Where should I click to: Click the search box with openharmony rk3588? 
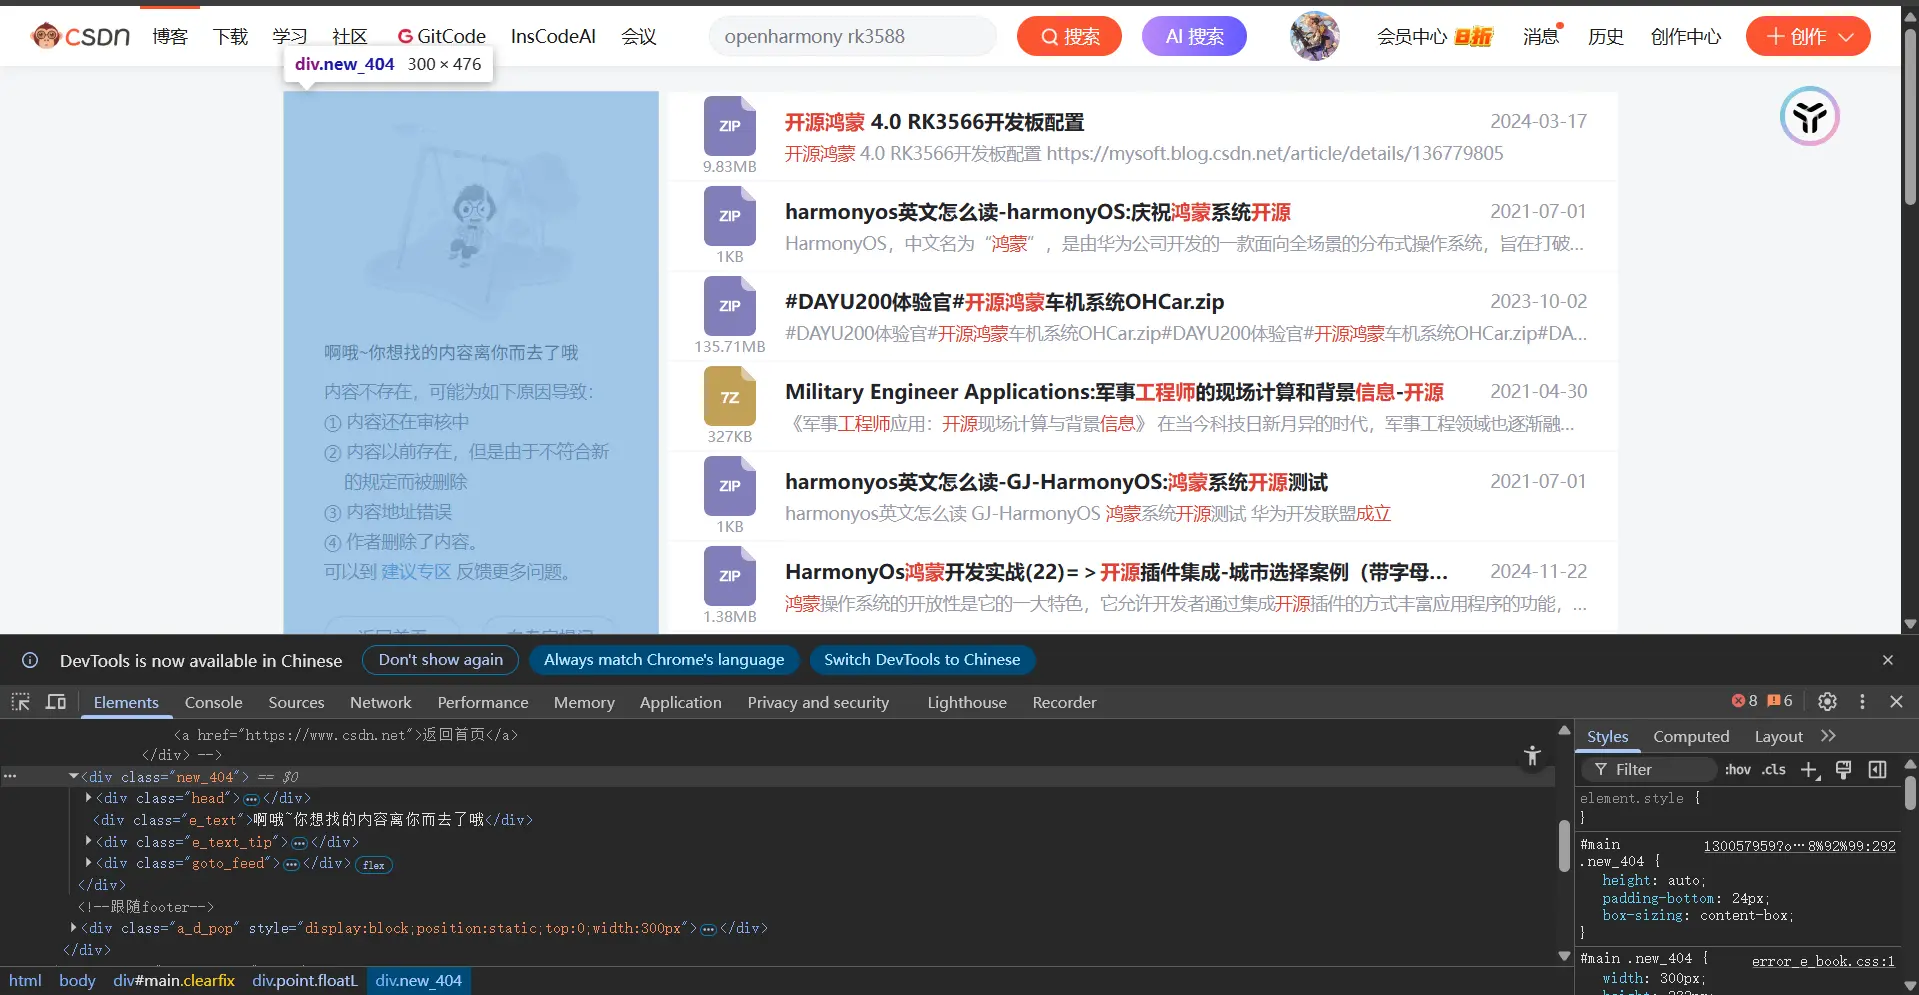tap(853, 36)
